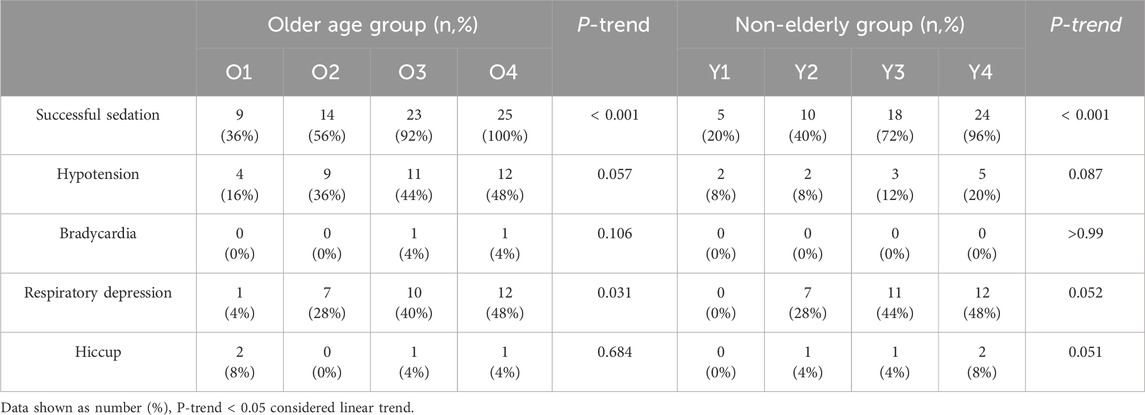Image resolution: width=1145 pixels, height=415 pixels.
Task: Click the "Hypotension" row label
Action: [99, 173]
